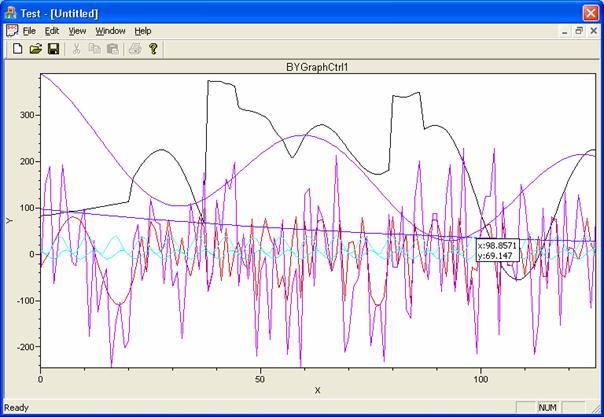Viewport: 604px width, 417px height.
Task: Click the Paste clipboard toolbar icon
Action: pos(112,48)
